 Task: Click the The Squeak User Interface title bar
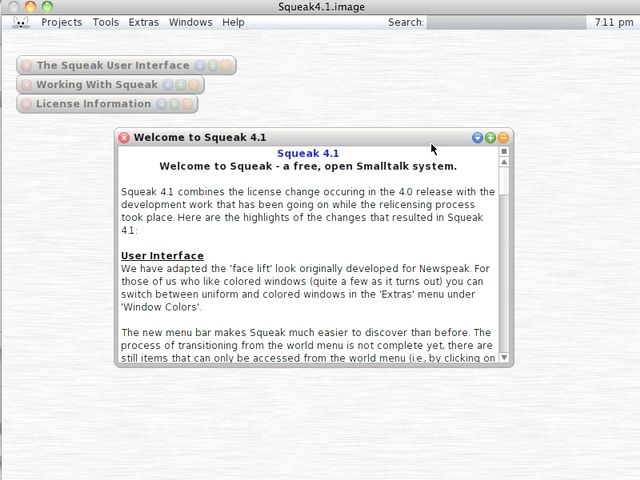(x=126, y=65)
